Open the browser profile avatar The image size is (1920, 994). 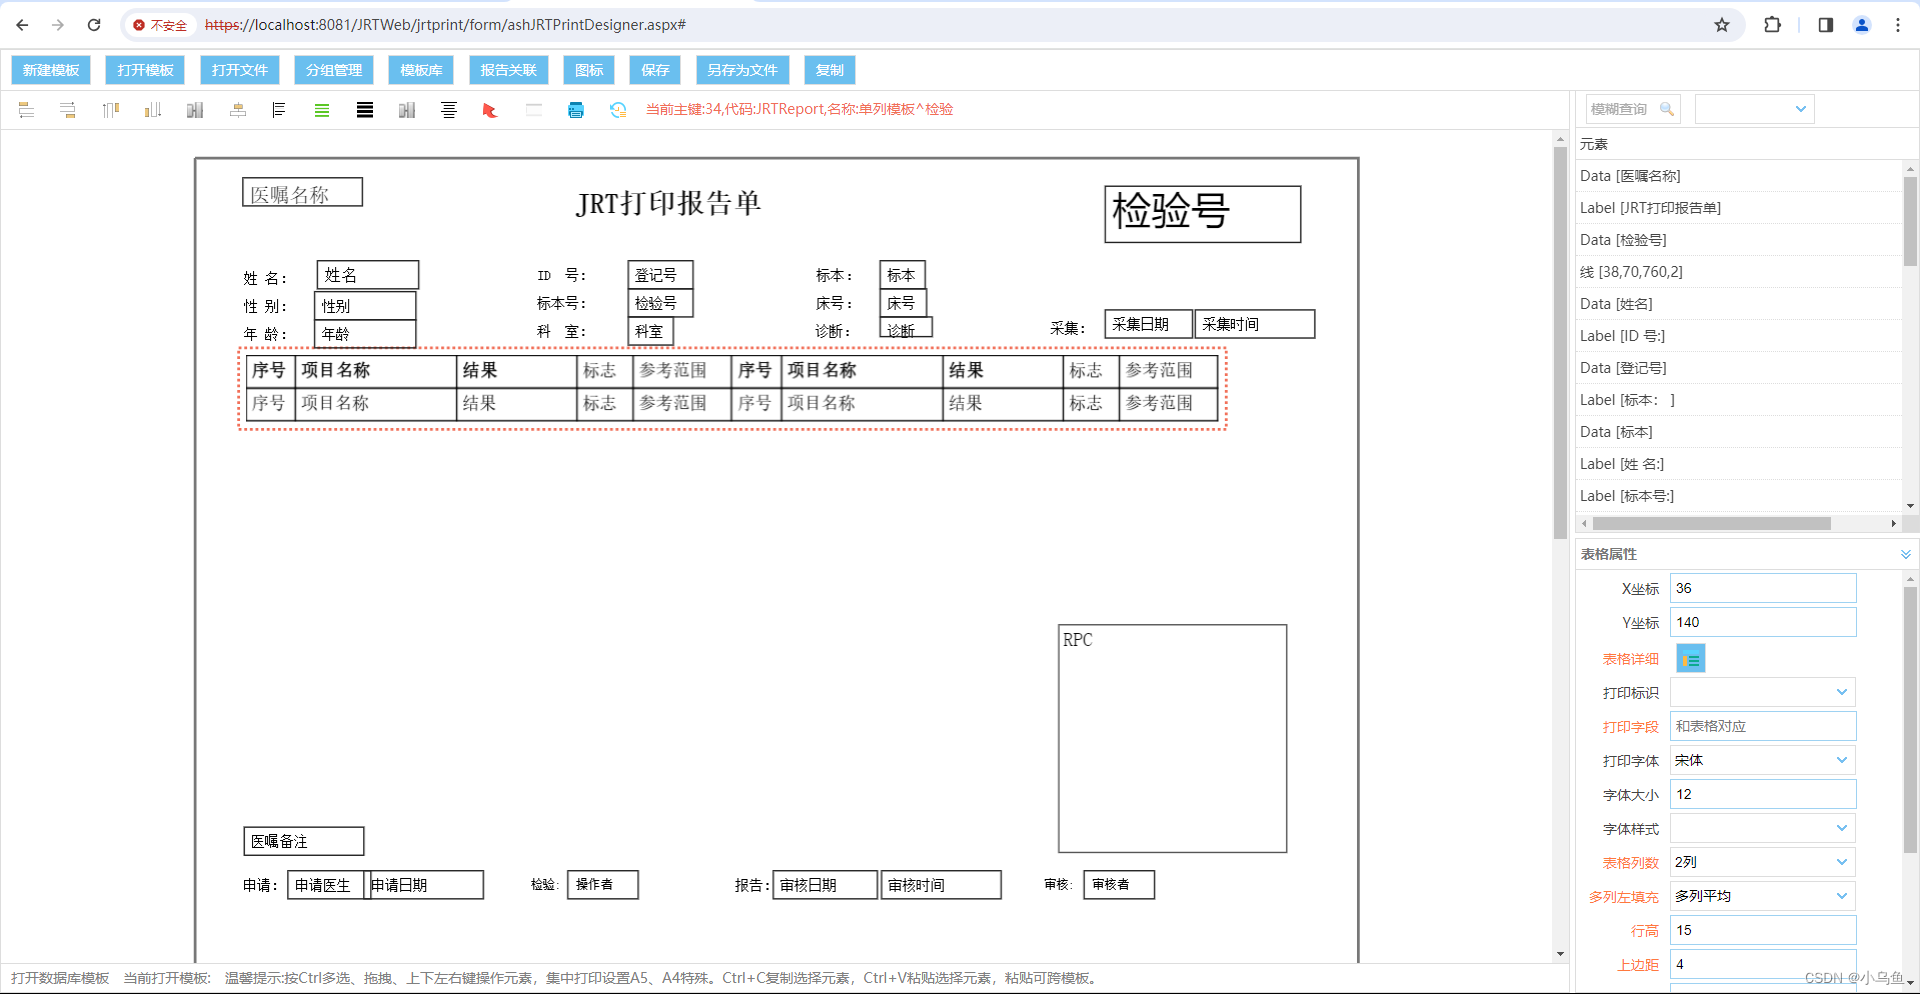tap(1862, 25)
